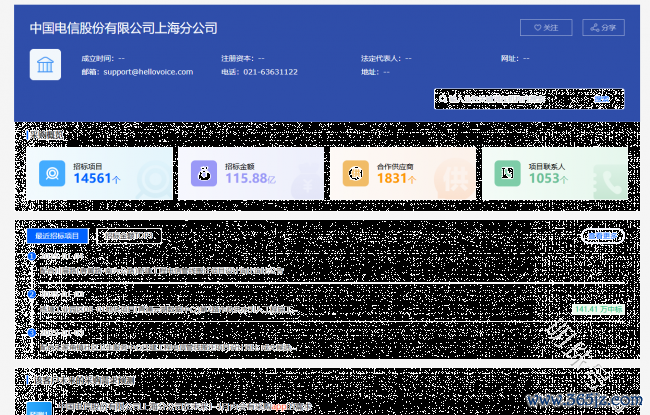This screenshot has width=650, height=415.
Task: Select the 最近招标项目 tab
Action: point(57,236)
